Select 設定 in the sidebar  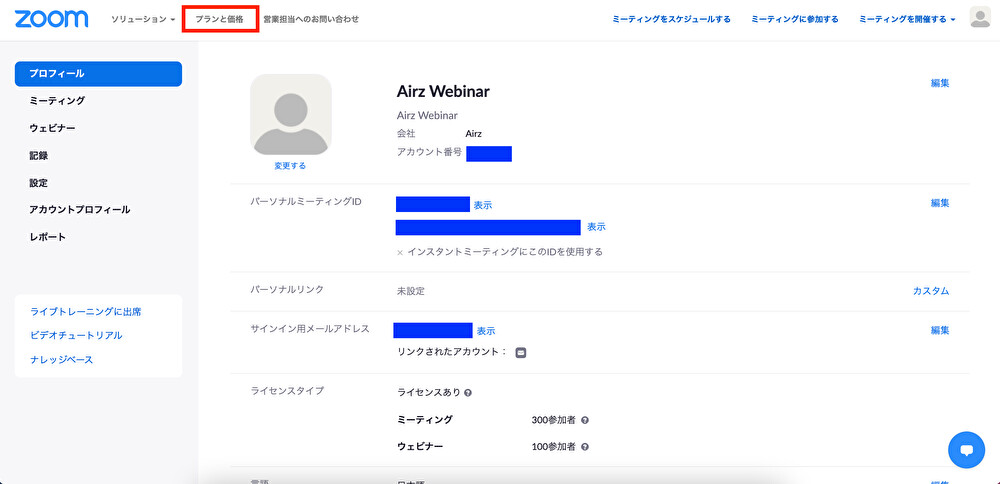click(38, 183)
